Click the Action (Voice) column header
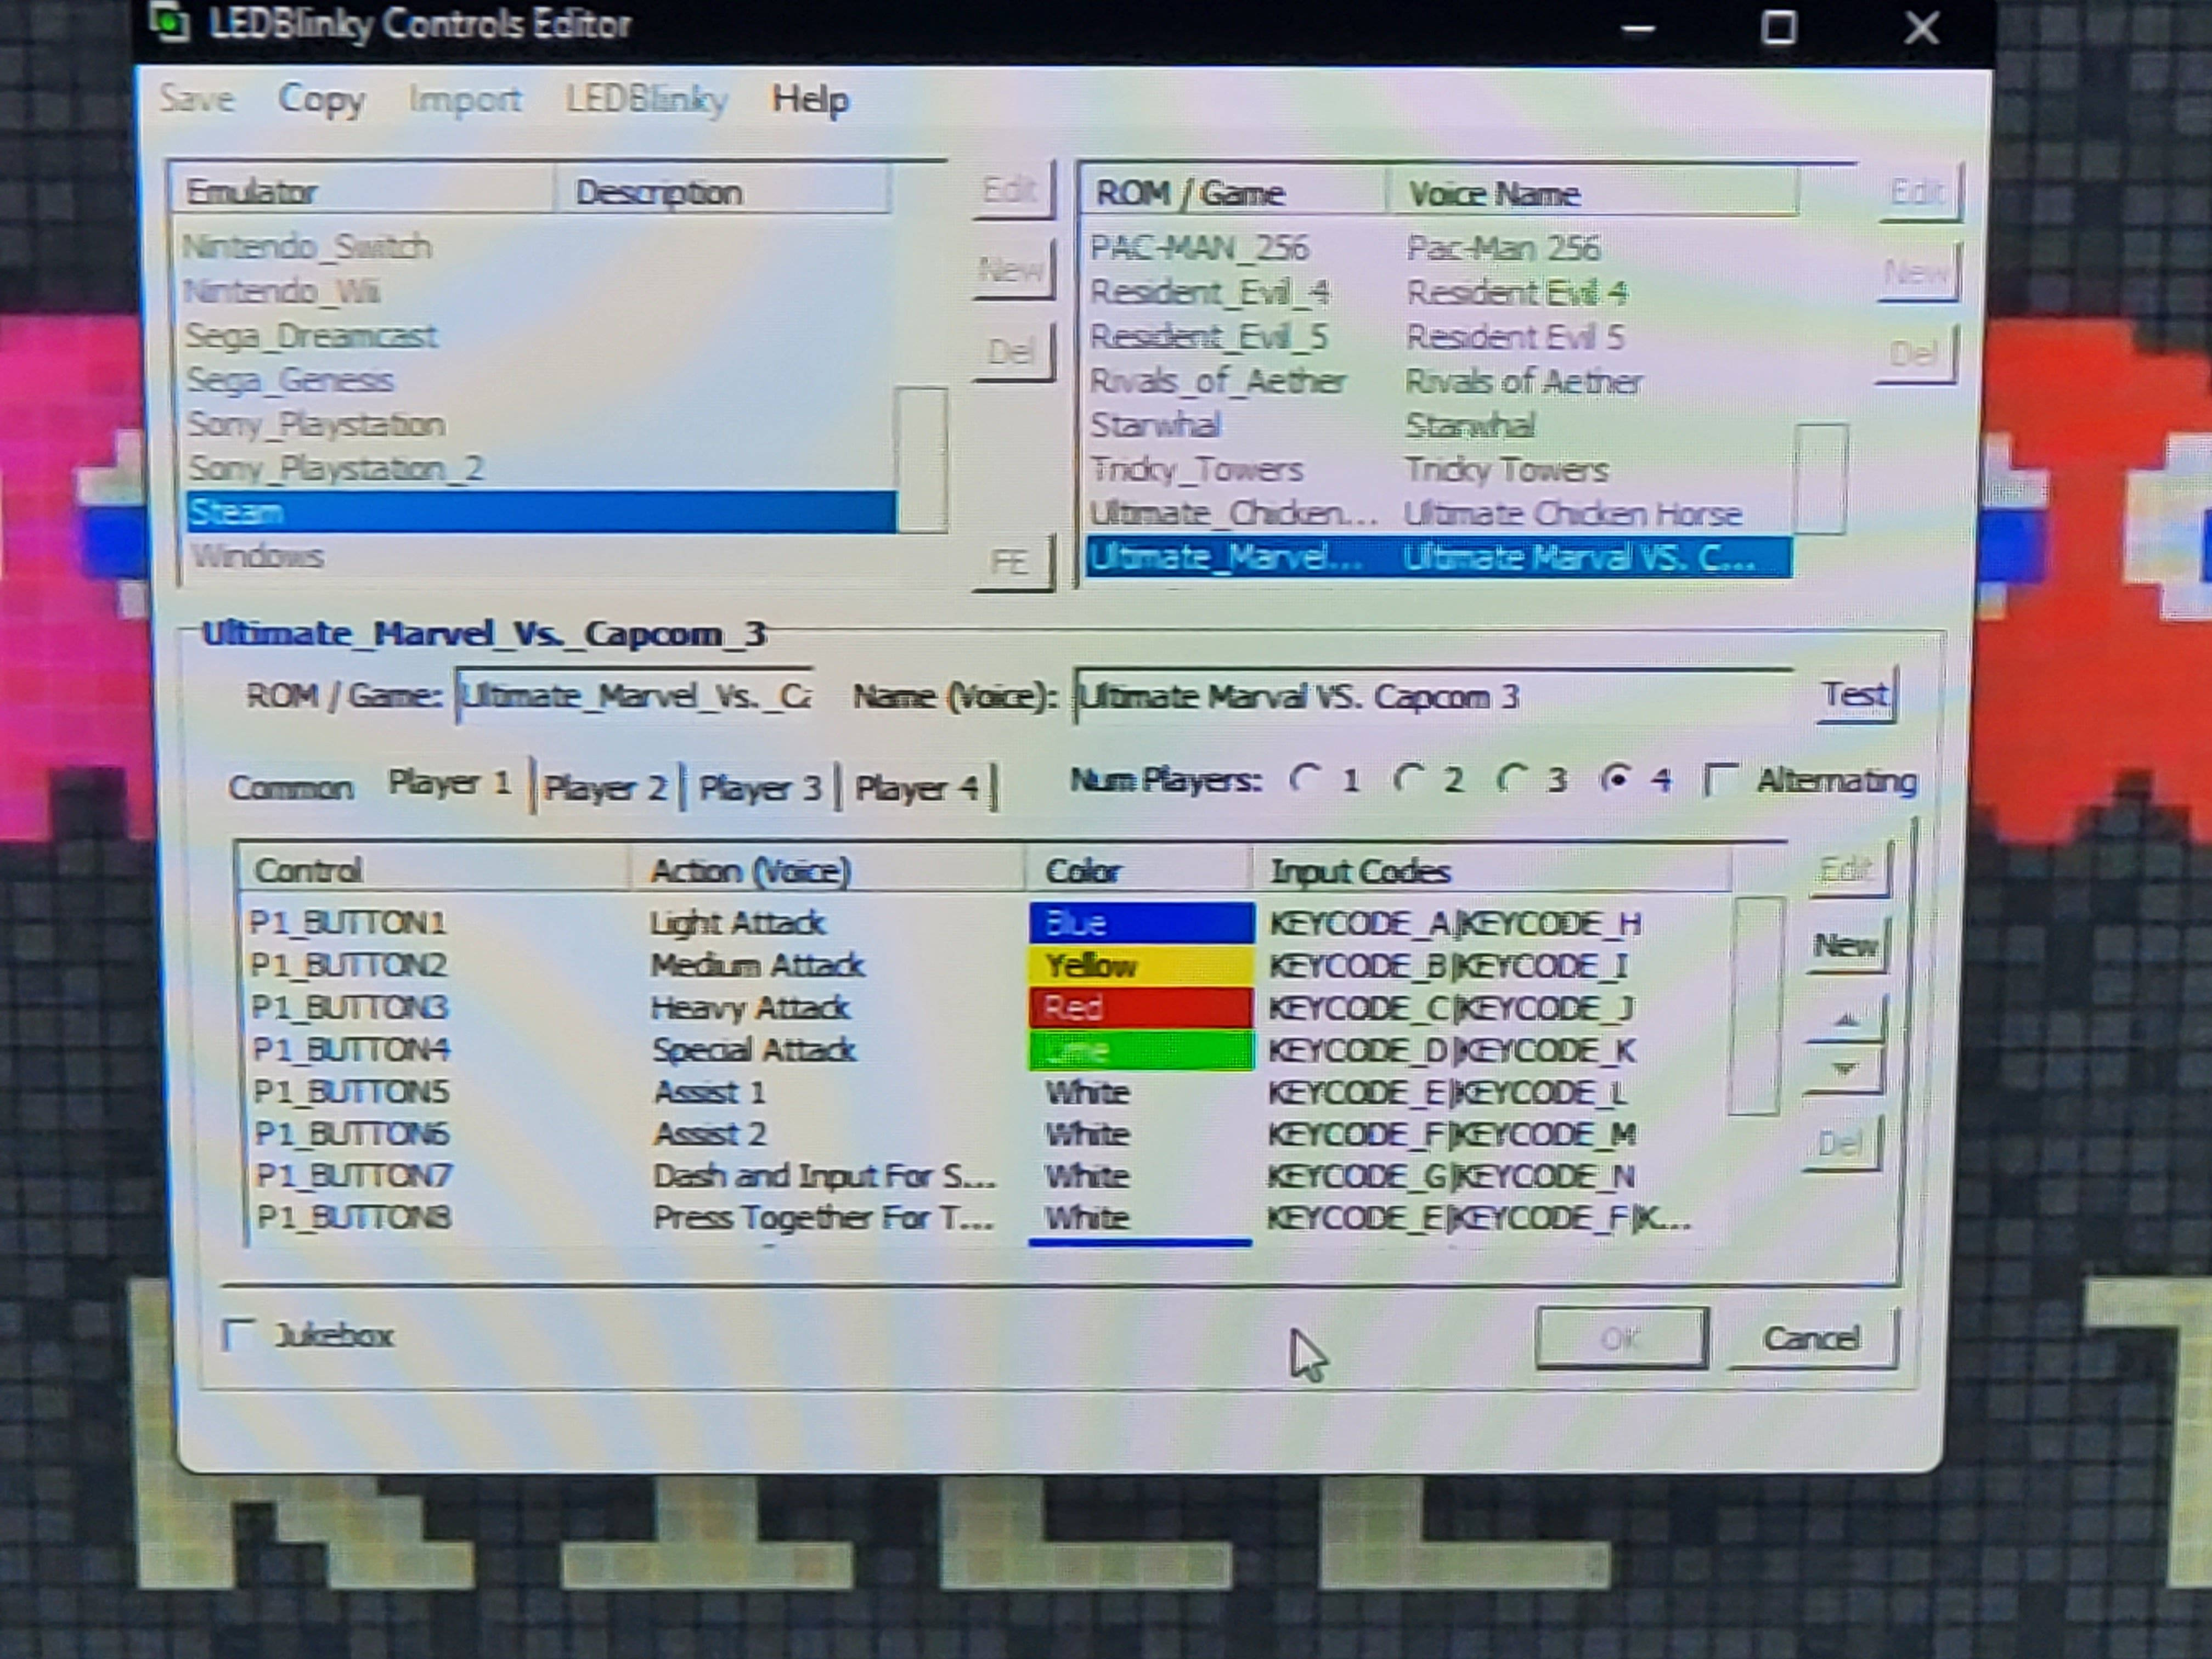The image size is (2212, 1659). (x=828, y=870)
